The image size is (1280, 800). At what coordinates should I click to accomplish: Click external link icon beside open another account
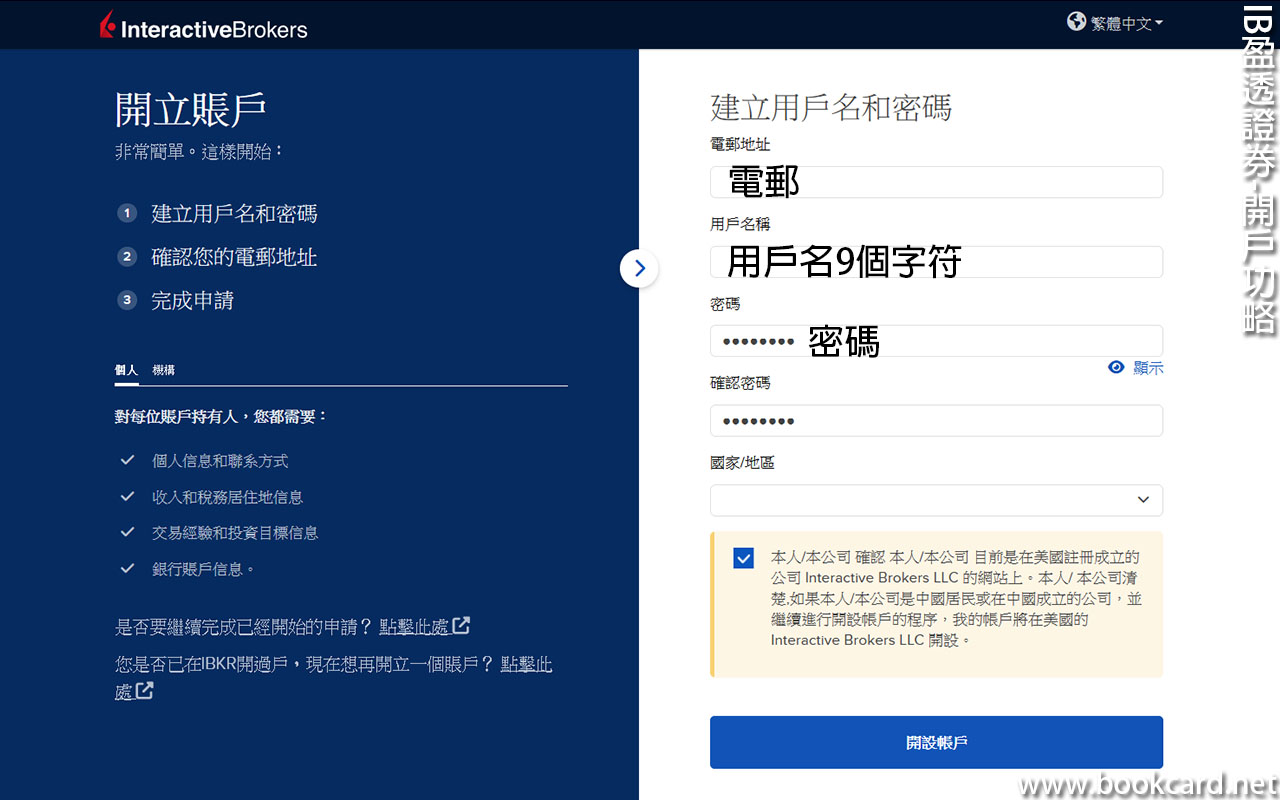click(x=145, y=690)
